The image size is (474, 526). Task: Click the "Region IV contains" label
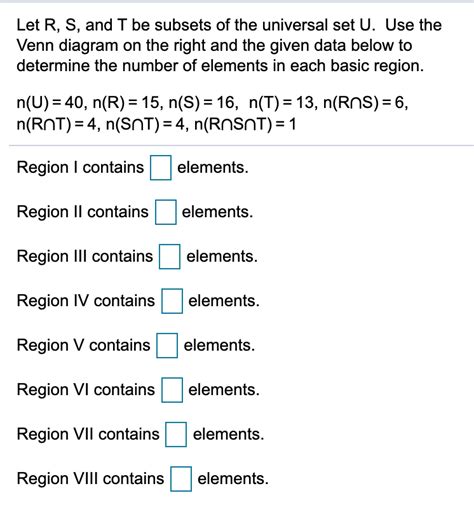86,300
